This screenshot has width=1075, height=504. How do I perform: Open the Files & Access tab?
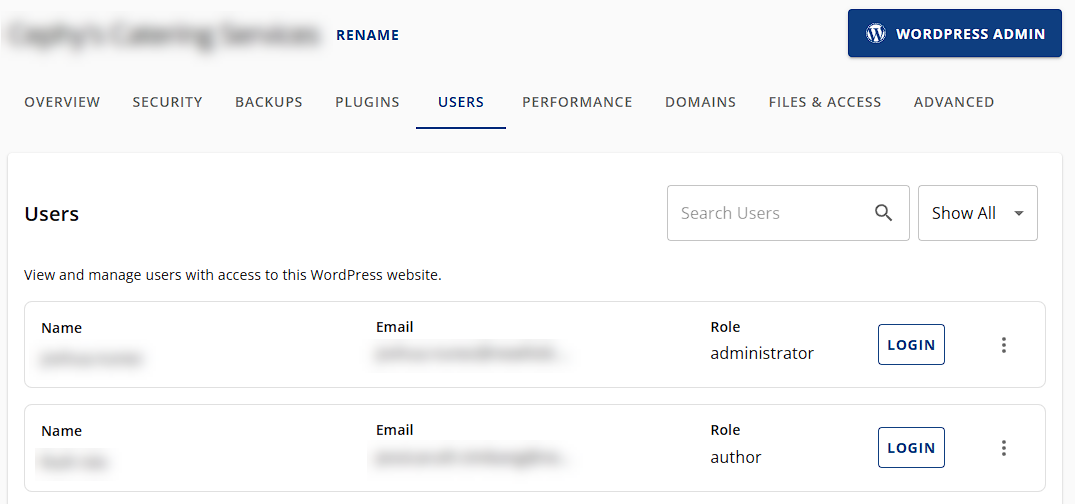(x=825, y=102)
